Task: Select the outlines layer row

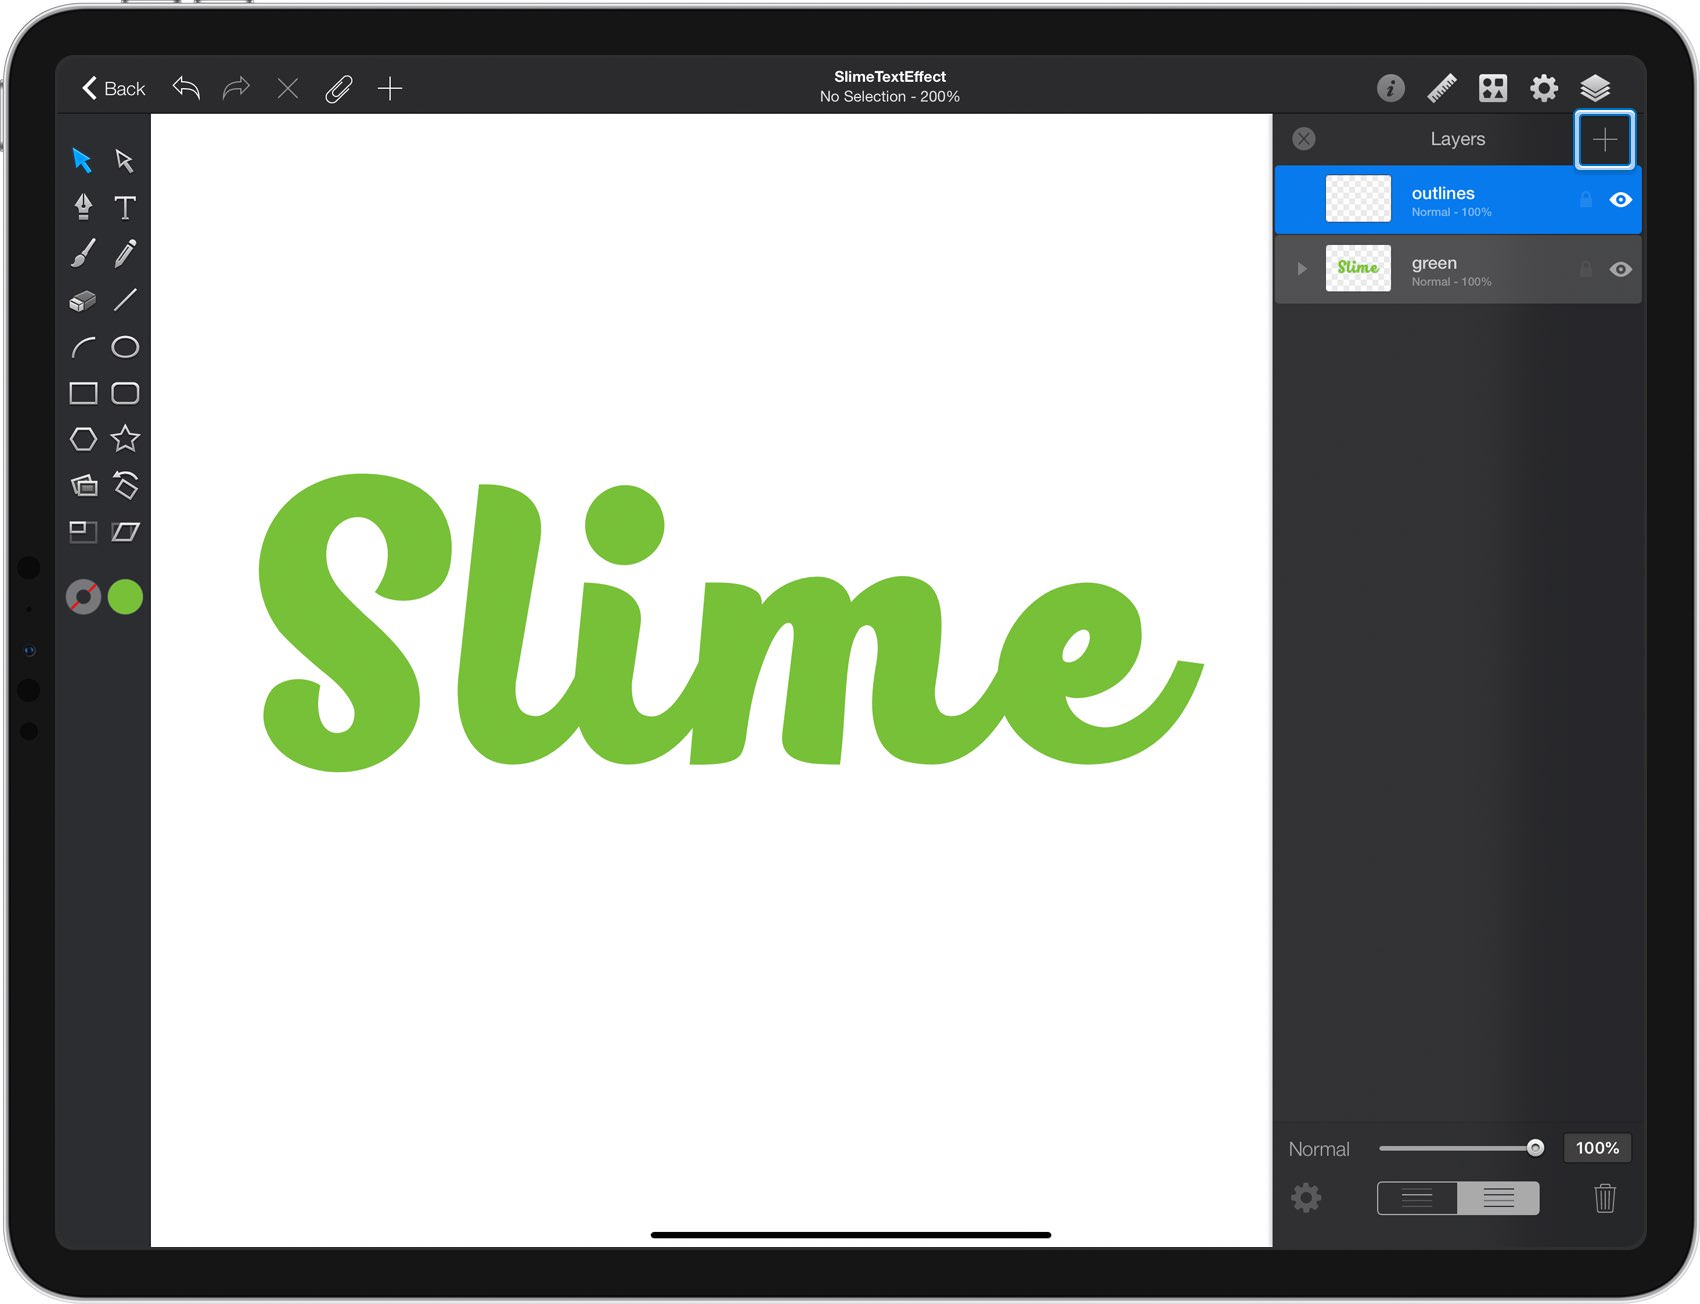Action: pyautogui.click(x=1458, y=200)
